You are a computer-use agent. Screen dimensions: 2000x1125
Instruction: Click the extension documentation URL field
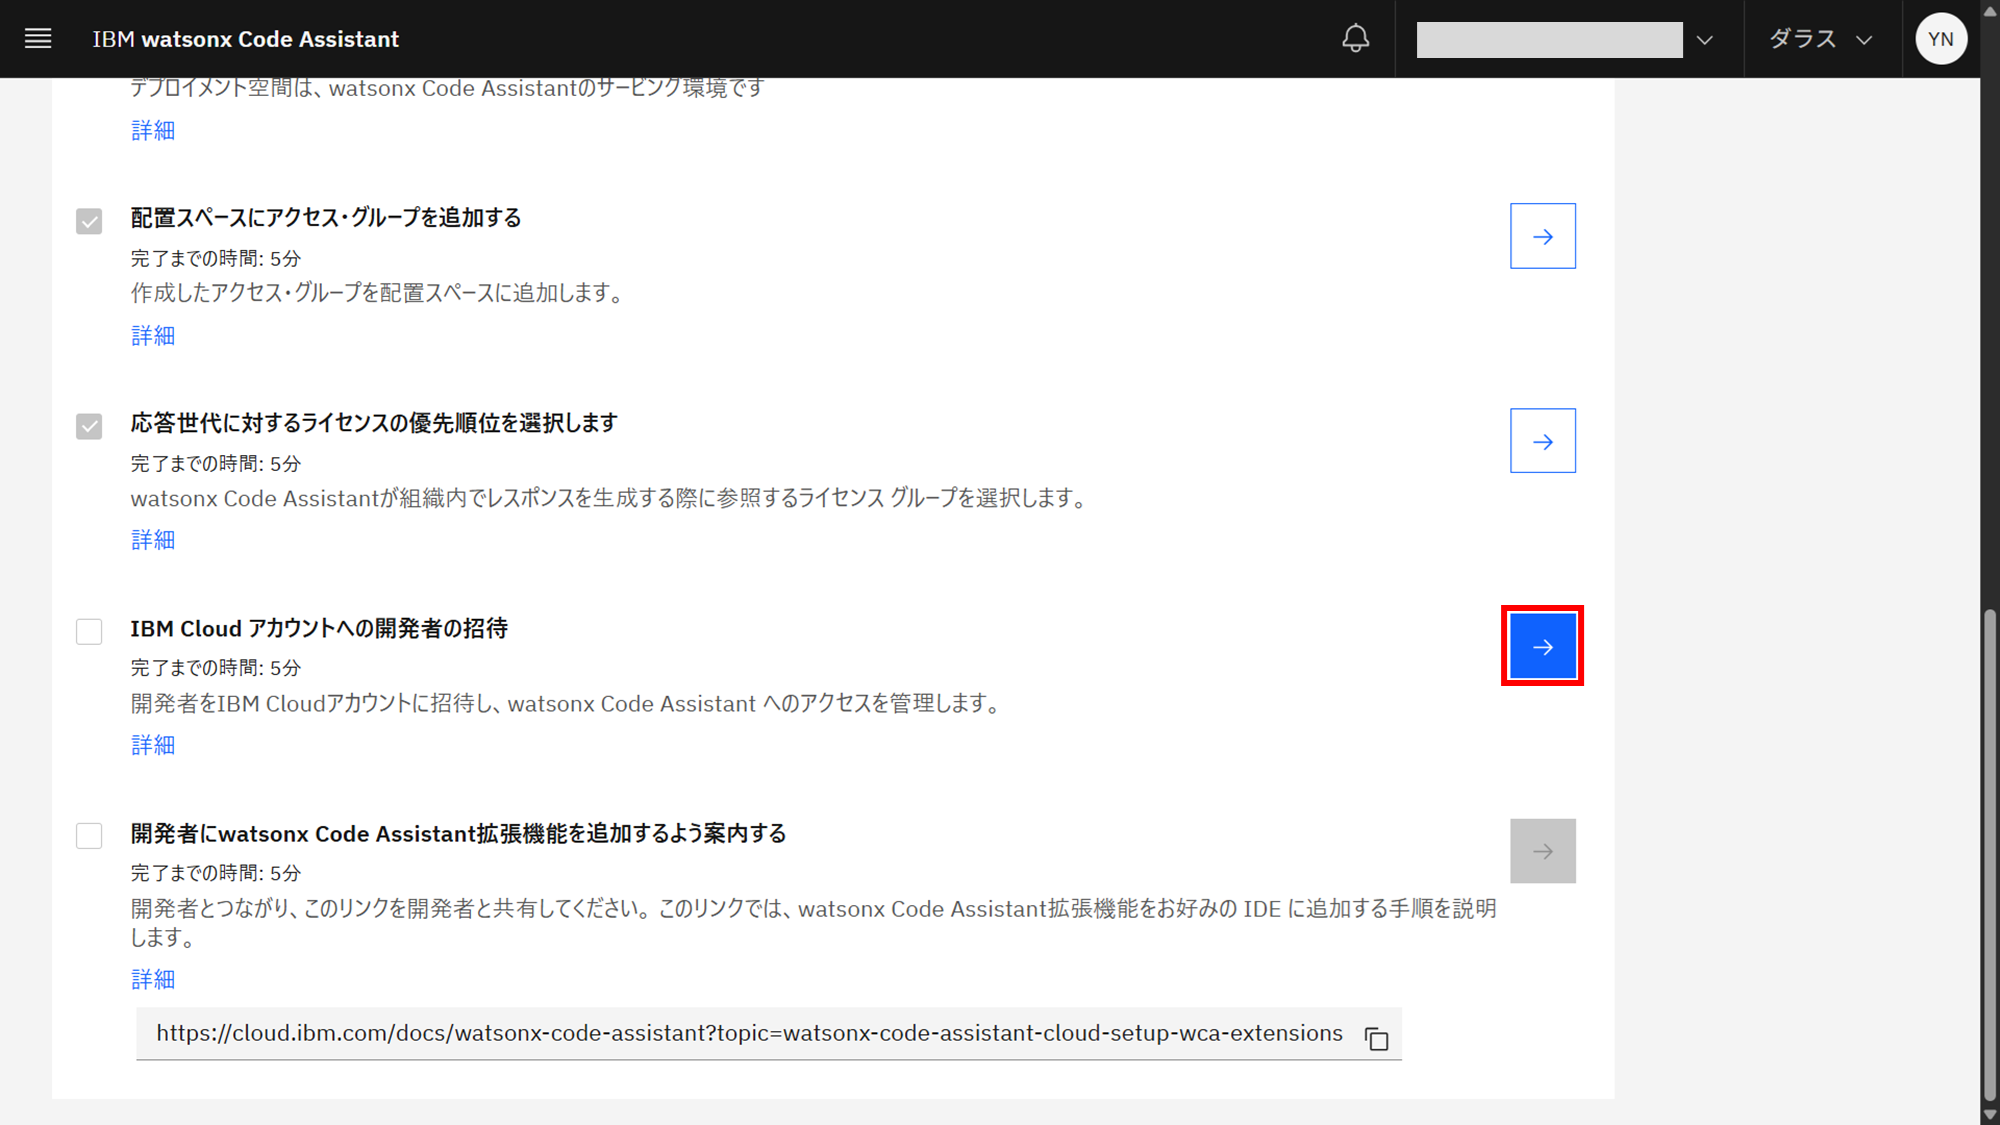[748, 1034]
